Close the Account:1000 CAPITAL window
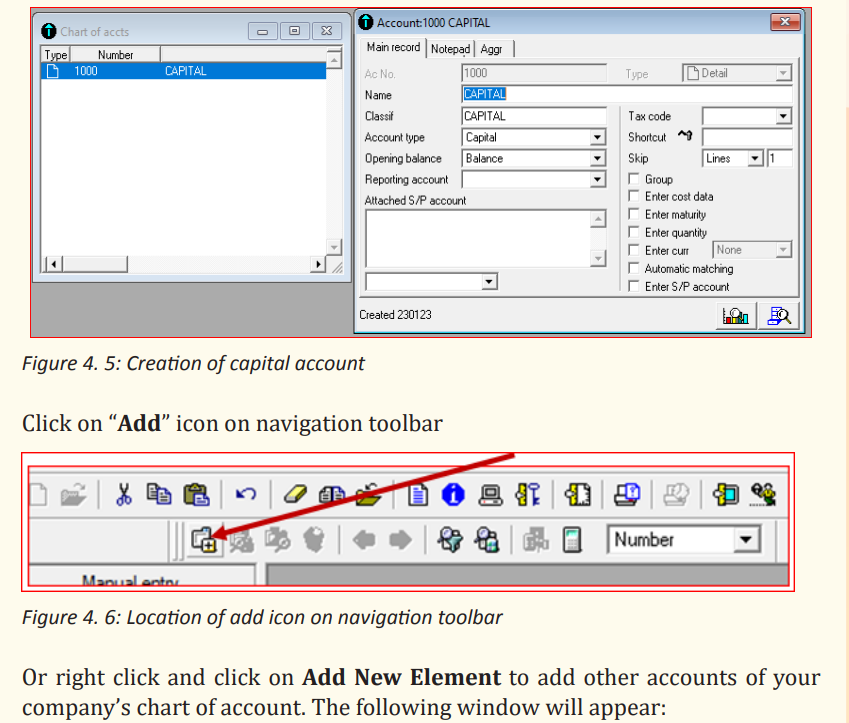Image resolution: width=849 pixels, height=723 pixels. click(x=785, y=22)
